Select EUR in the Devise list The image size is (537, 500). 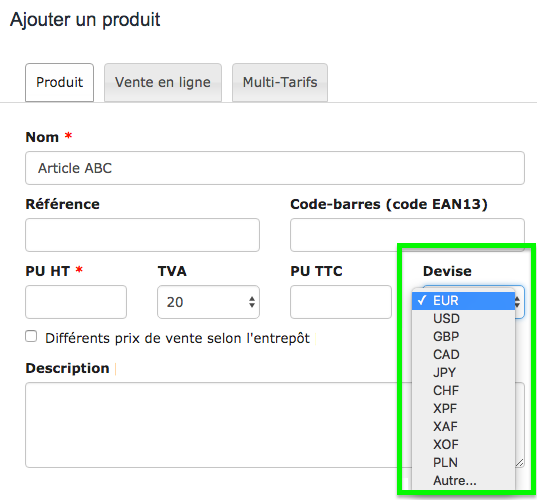pyautogui.click(x=463, y=301)
